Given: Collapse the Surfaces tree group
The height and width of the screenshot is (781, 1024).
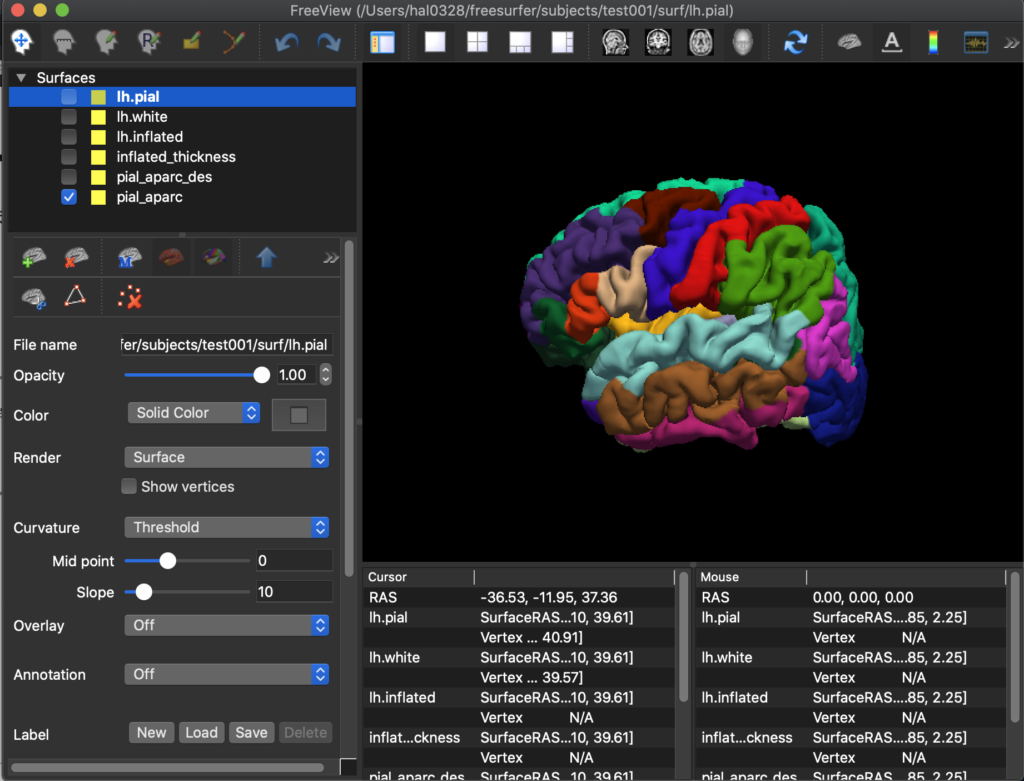Looking at the screenshot, I should click(20, 78).
